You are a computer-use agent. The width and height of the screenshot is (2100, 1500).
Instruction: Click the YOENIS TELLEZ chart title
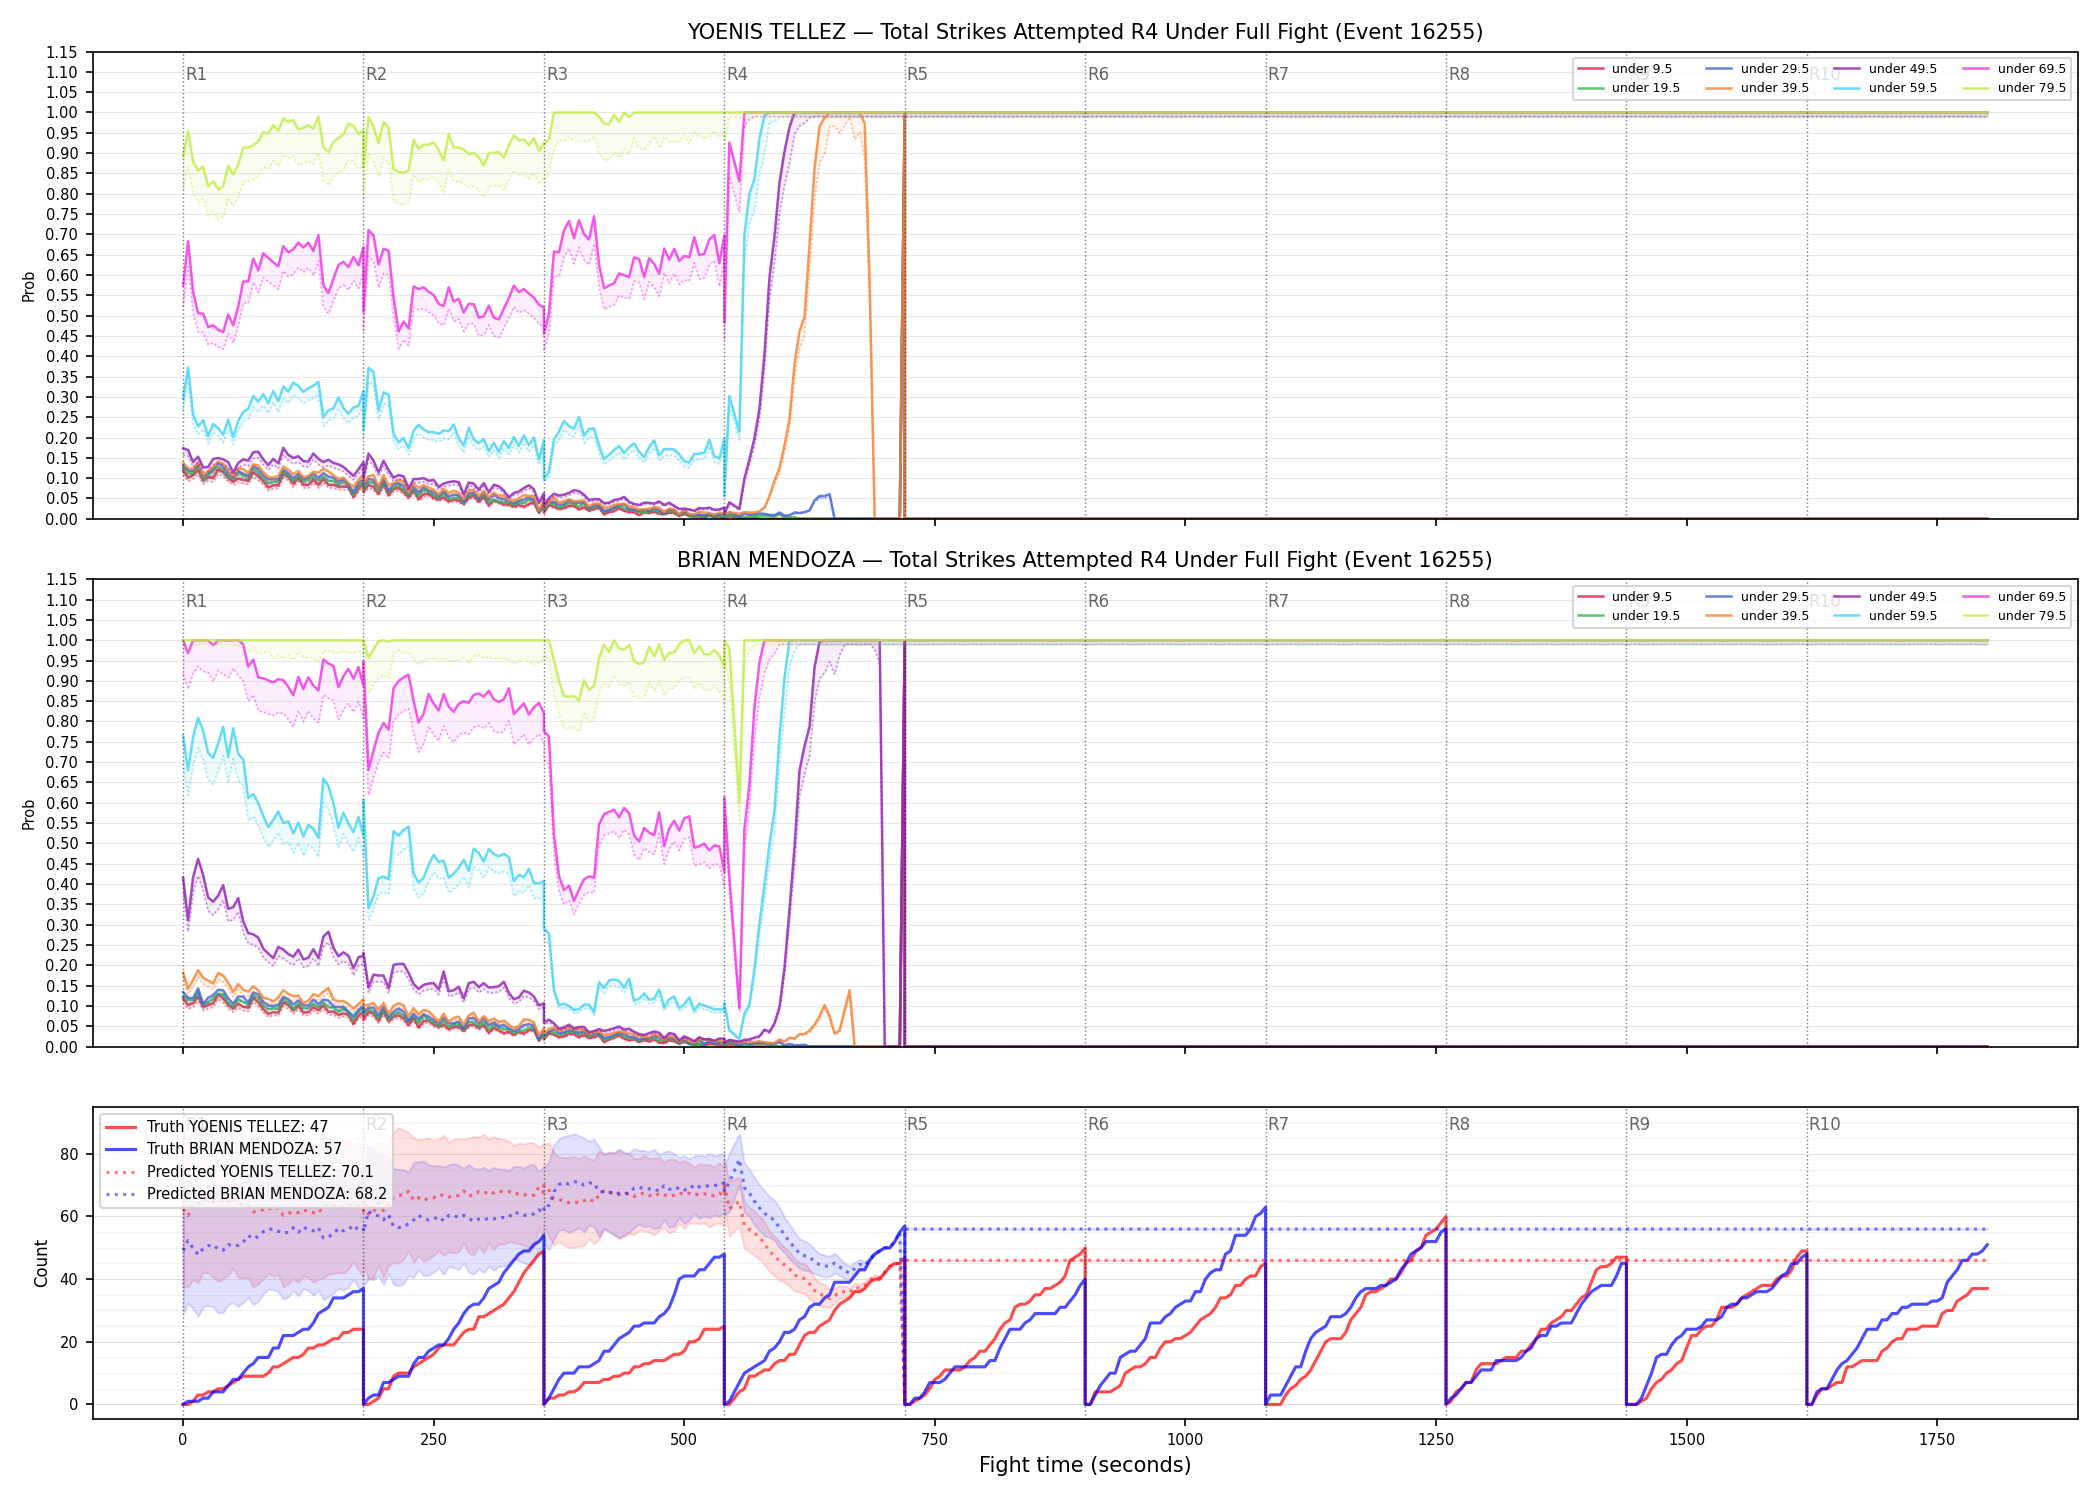pyautogui.click(x=1085, y=32)
